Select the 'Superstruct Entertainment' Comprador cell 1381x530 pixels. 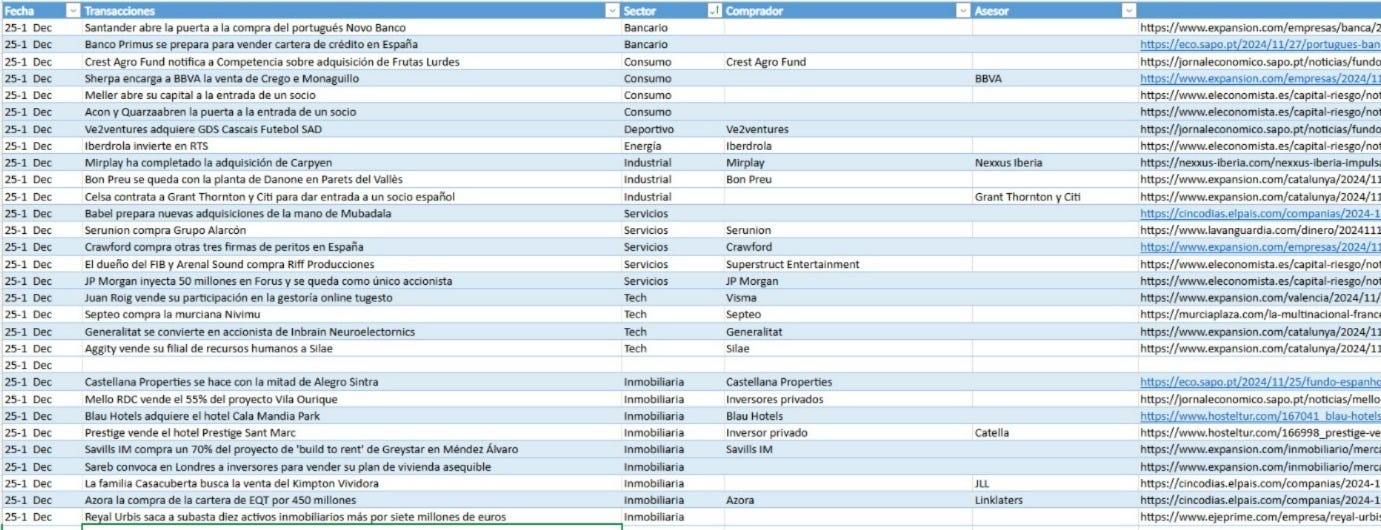pos(848,264)
